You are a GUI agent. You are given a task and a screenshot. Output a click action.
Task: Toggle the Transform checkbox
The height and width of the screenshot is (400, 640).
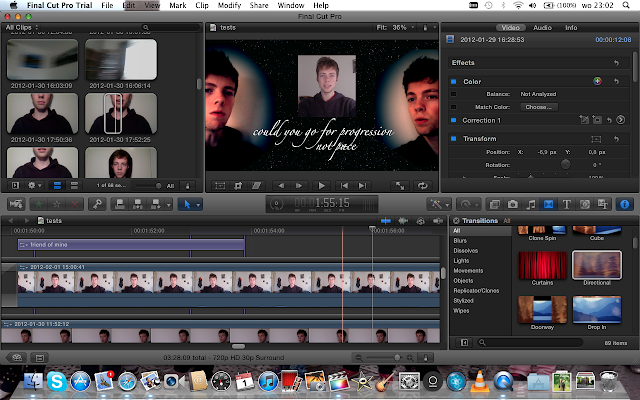(453, 139)
